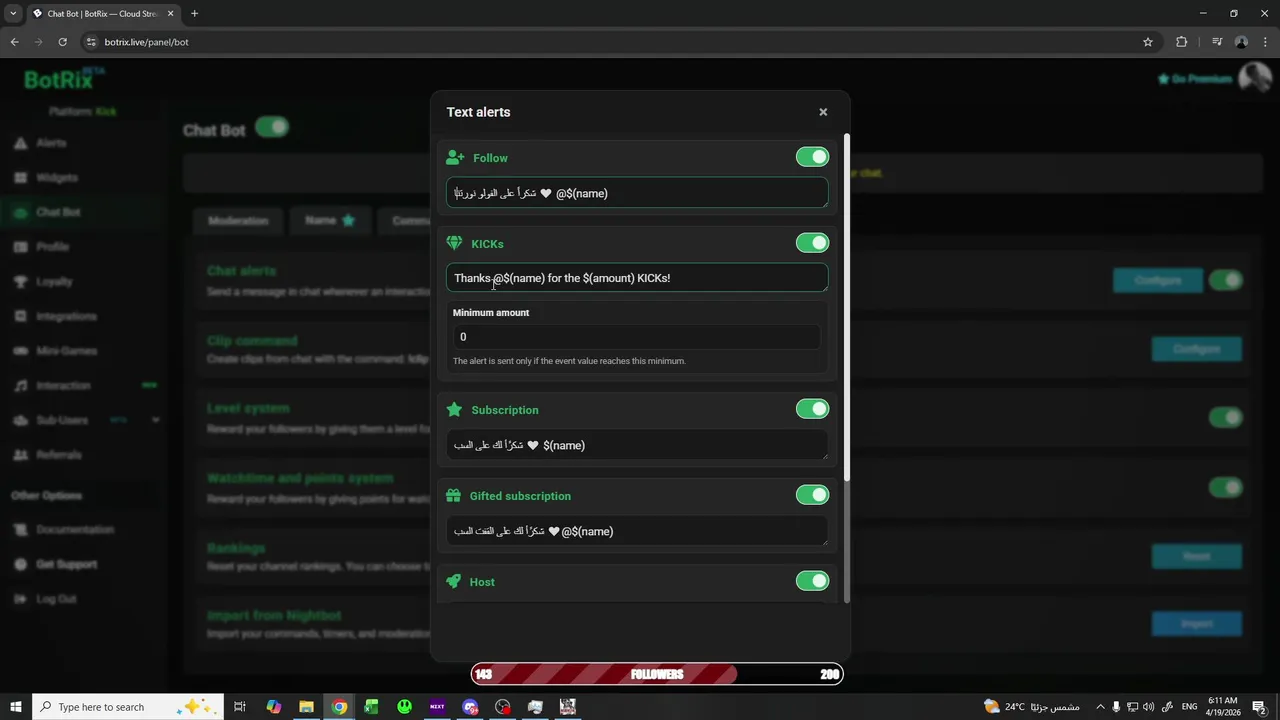Open a new browser tab
Viewport: 1280px width, 720px height.
(194, 14)
